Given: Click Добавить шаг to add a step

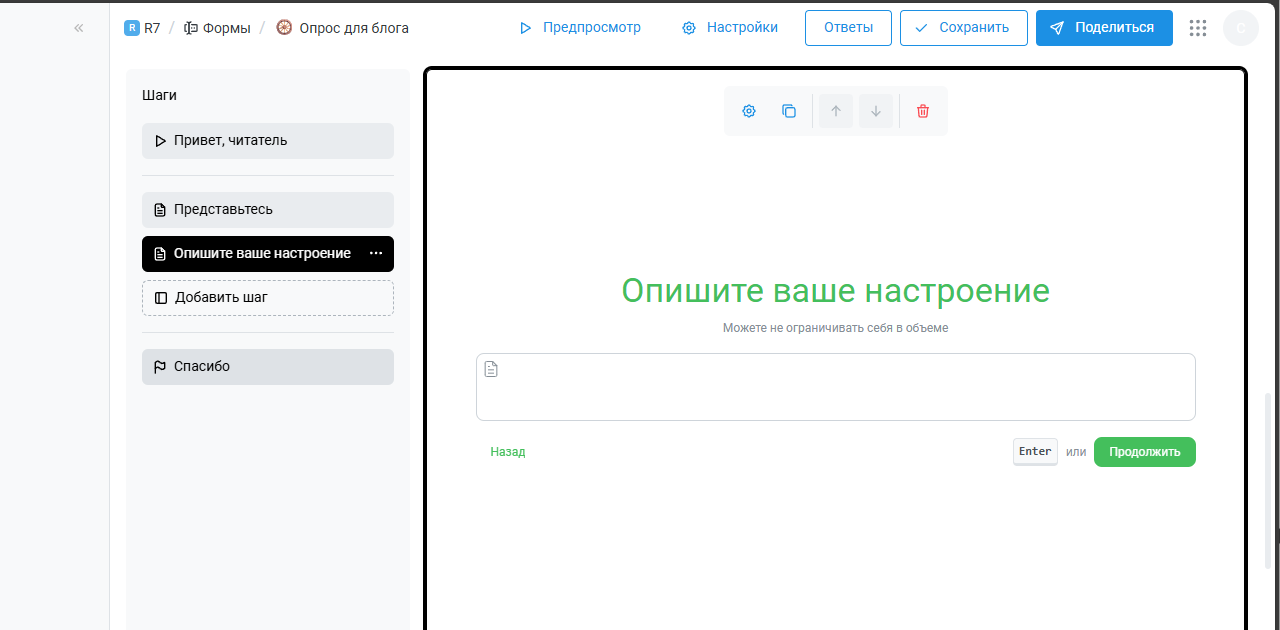Looking at the screenshot, I should point(268,298).
